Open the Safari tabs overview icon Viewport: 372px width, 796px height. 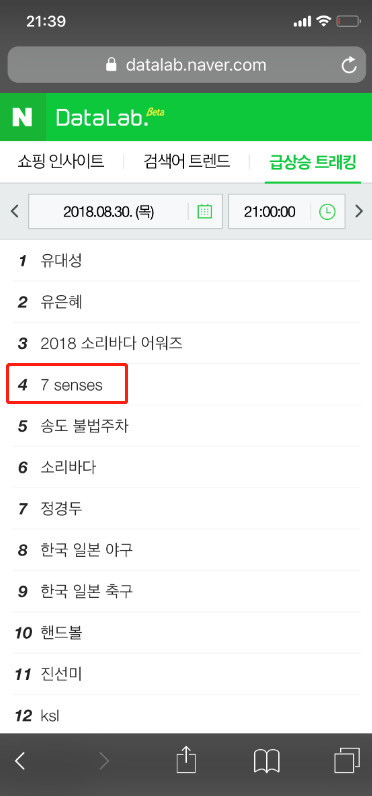coord(347,760)
